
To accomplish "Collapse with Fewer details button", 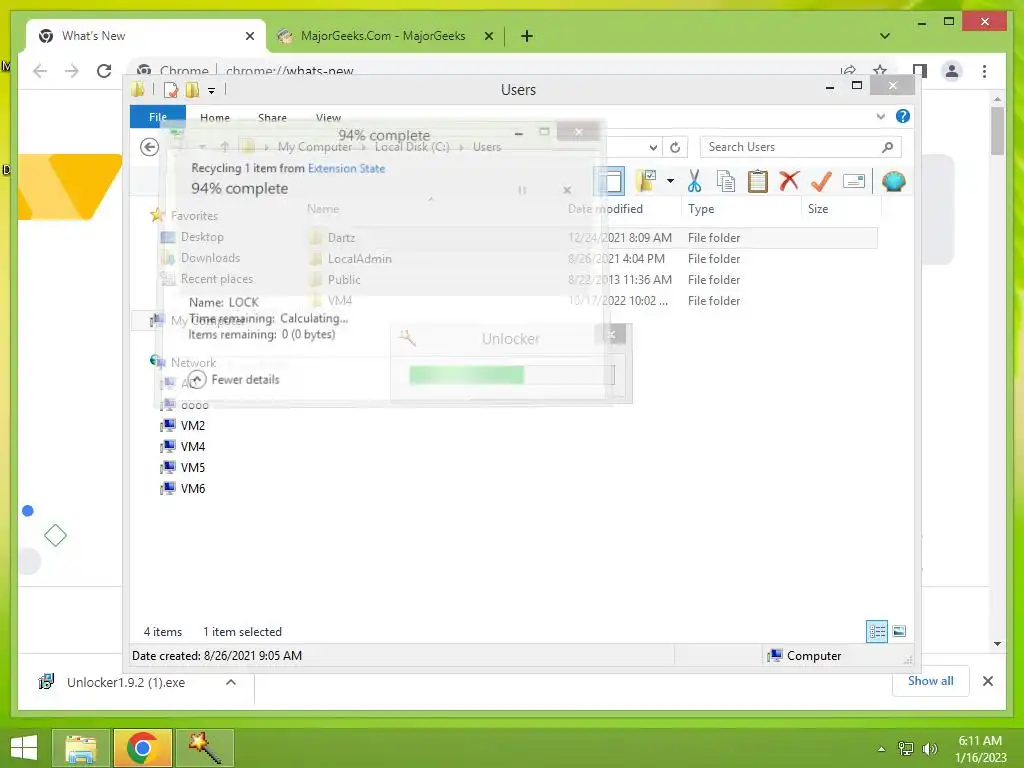I will 234,379.
